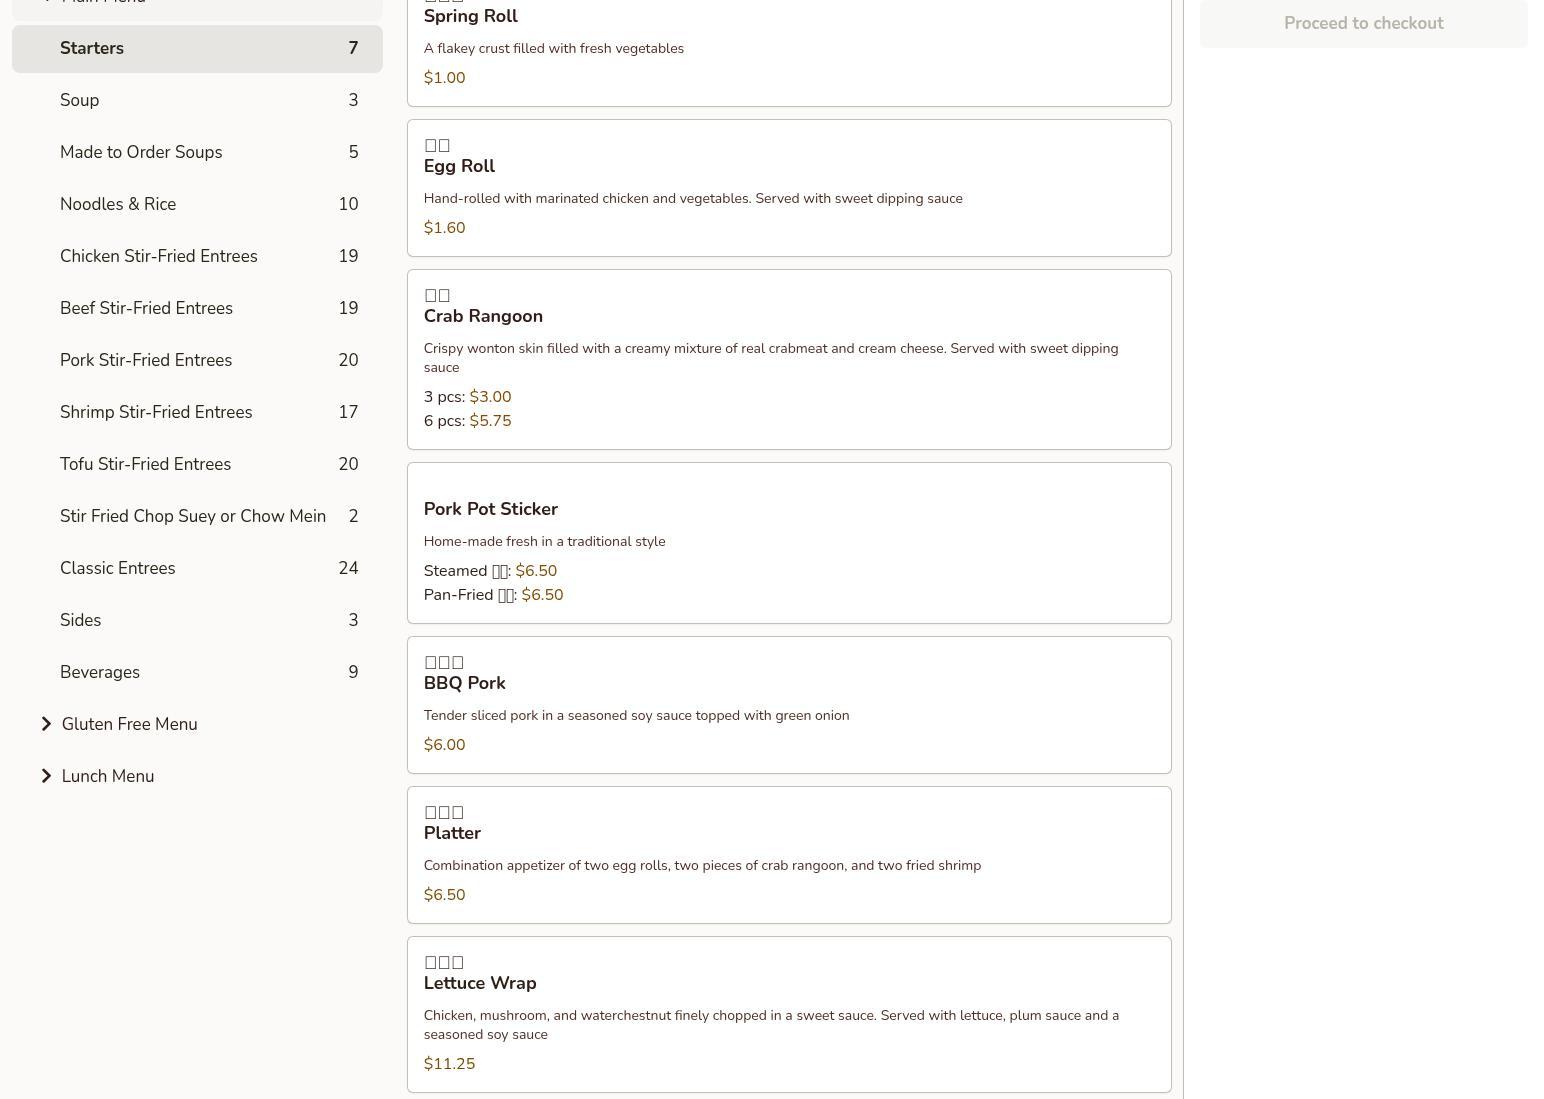The height and width of the screenshot is (1099, 1544).
Task: Open the Soup category
Action: tap(197, 100)
